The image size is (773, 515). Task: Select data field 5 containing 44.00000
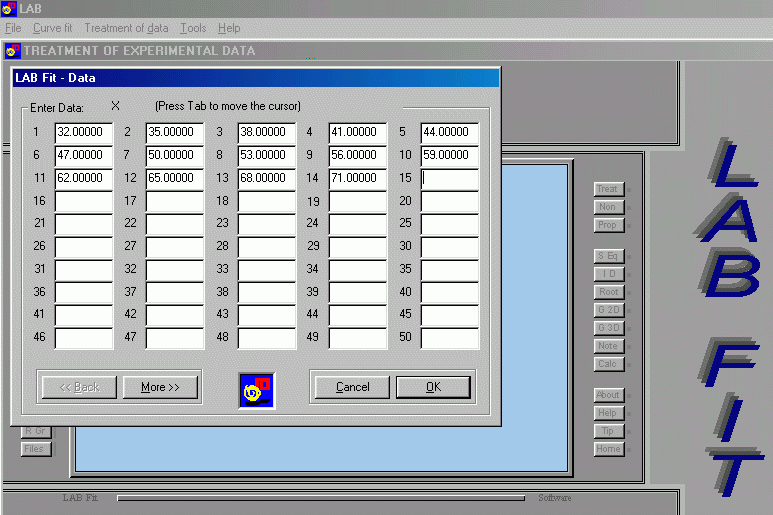click(450, 132)
